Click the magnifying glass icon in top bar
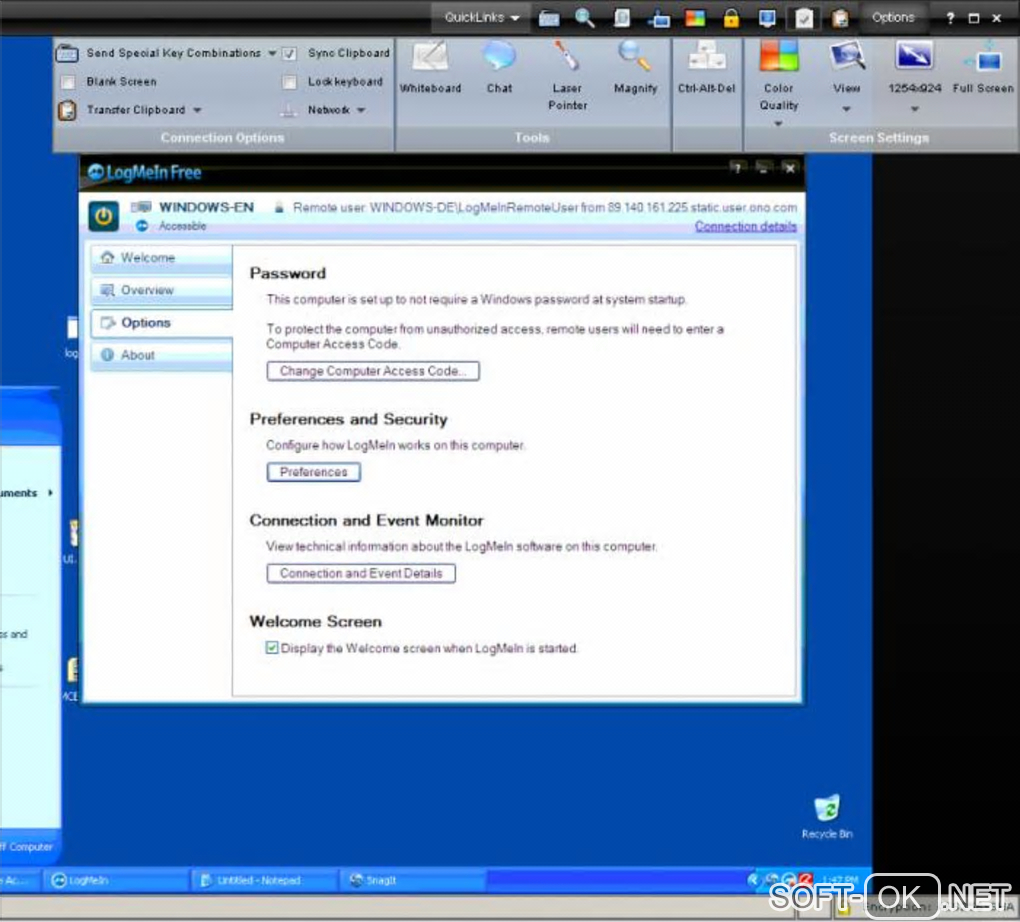1020x922 pixels. (x=585, y=18)
